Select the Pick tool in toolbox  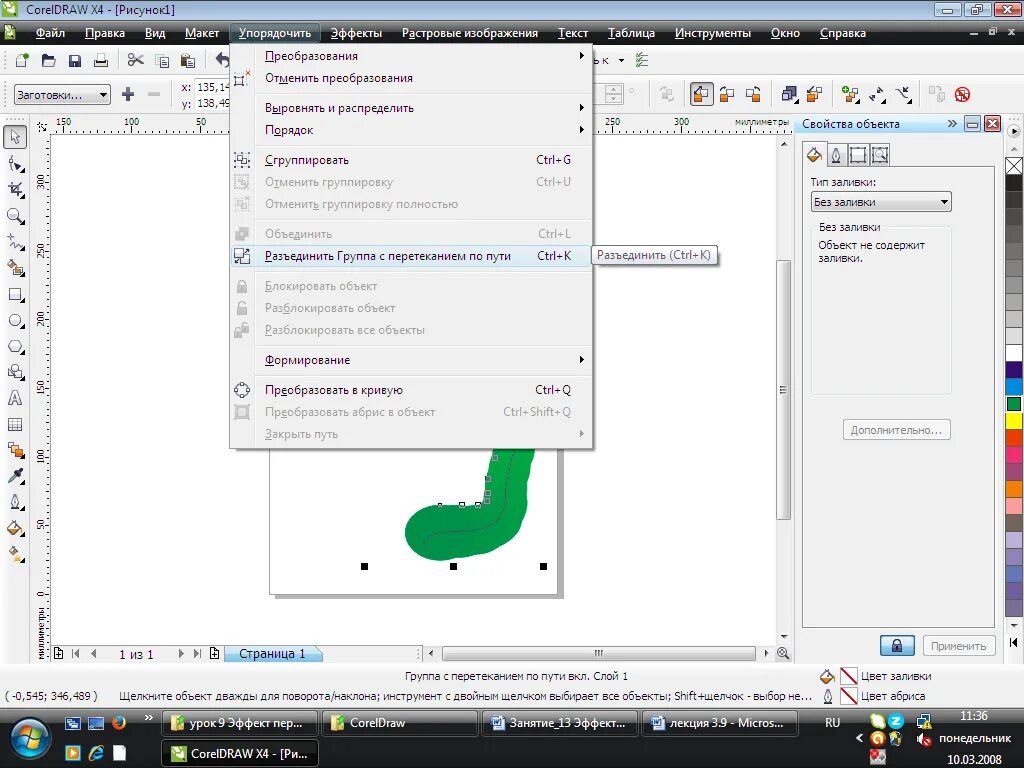pos(15,137)
